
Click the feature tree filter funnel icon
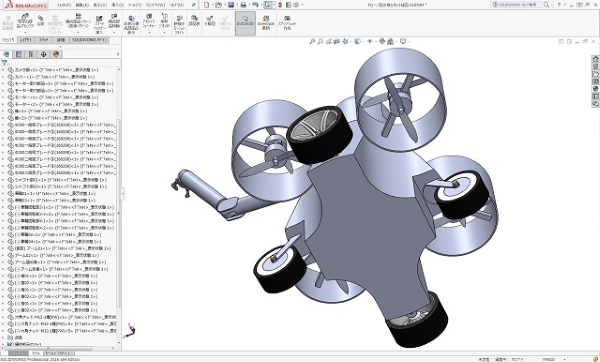coord(5,63)
